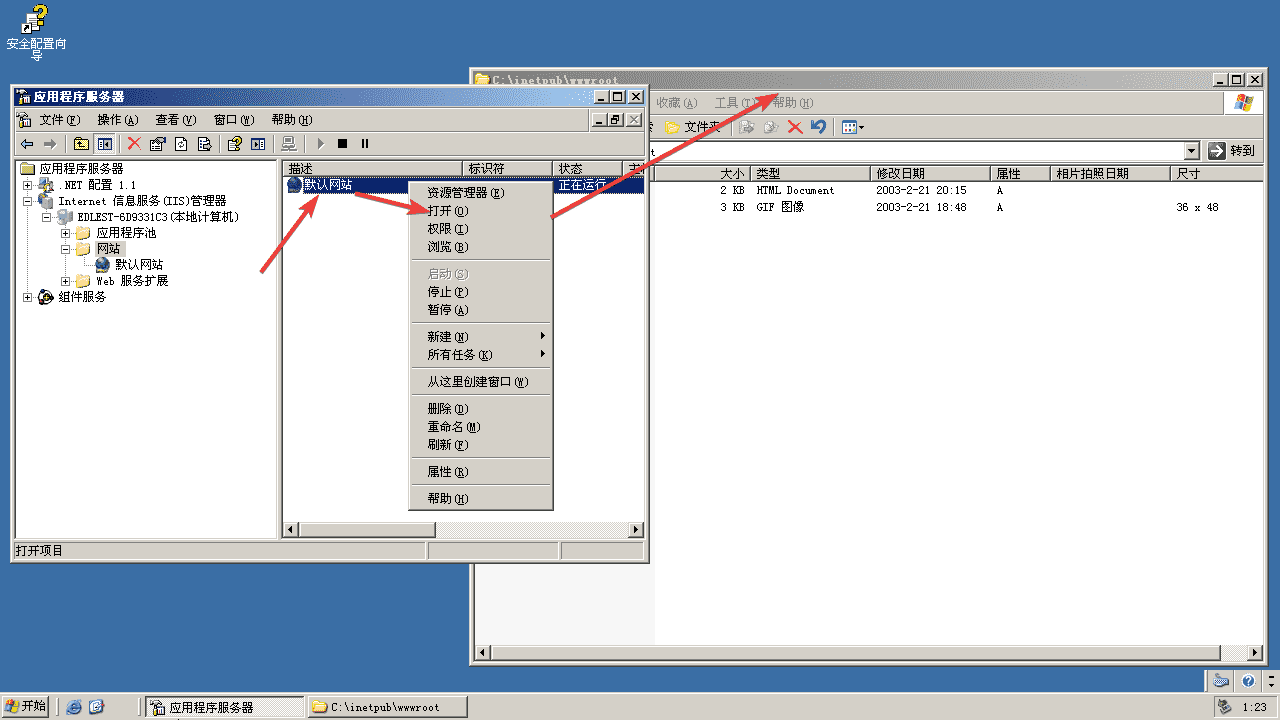Click the Stop site square toolbar icon
This screenshot has height=720, width=1280.
[x=342, y=144]
